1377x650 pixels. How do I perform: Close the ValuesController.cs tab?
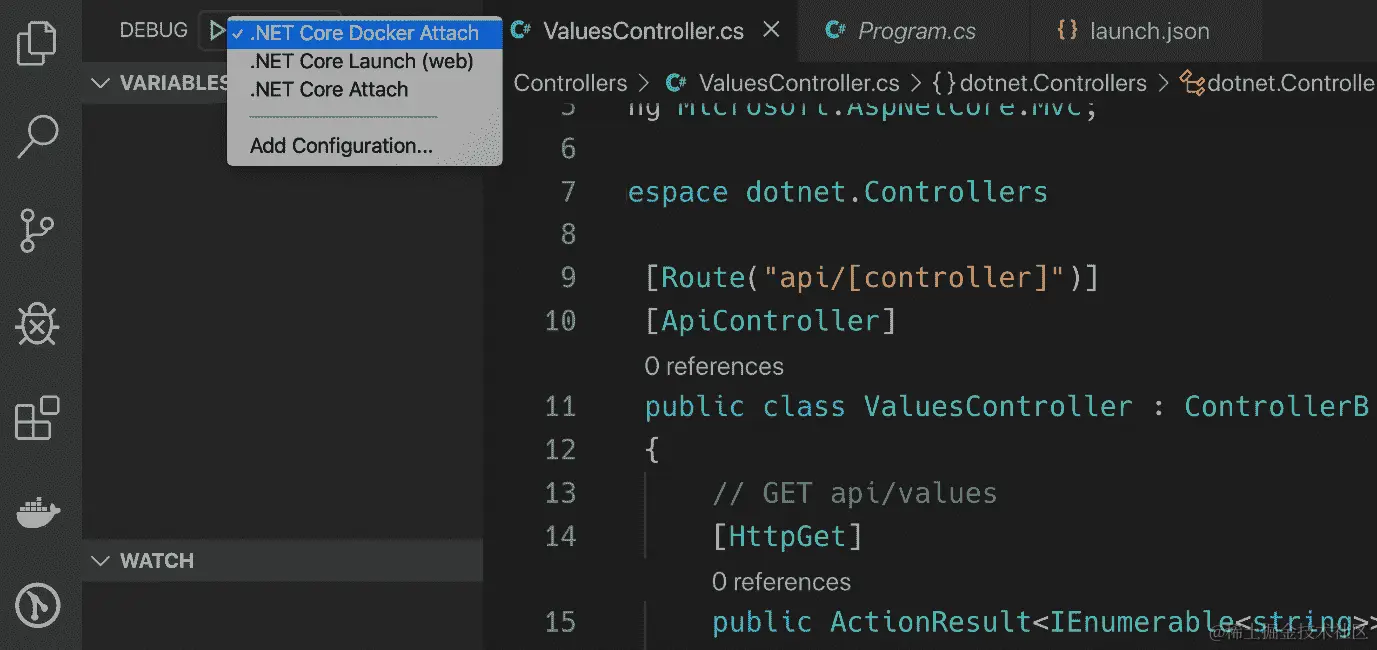[771, 30]
